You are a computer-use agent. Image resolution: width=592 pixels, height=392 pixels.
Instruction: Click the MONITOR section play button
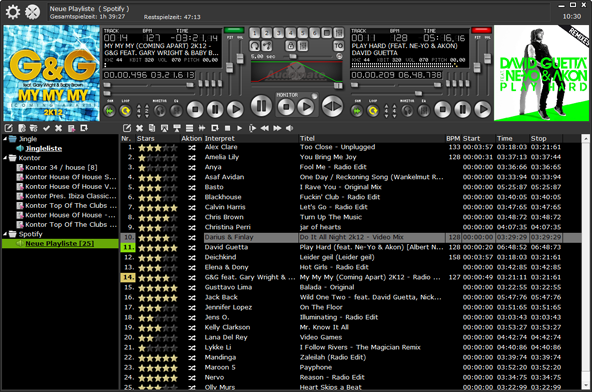pyautogui.click(x=306, y=107)
